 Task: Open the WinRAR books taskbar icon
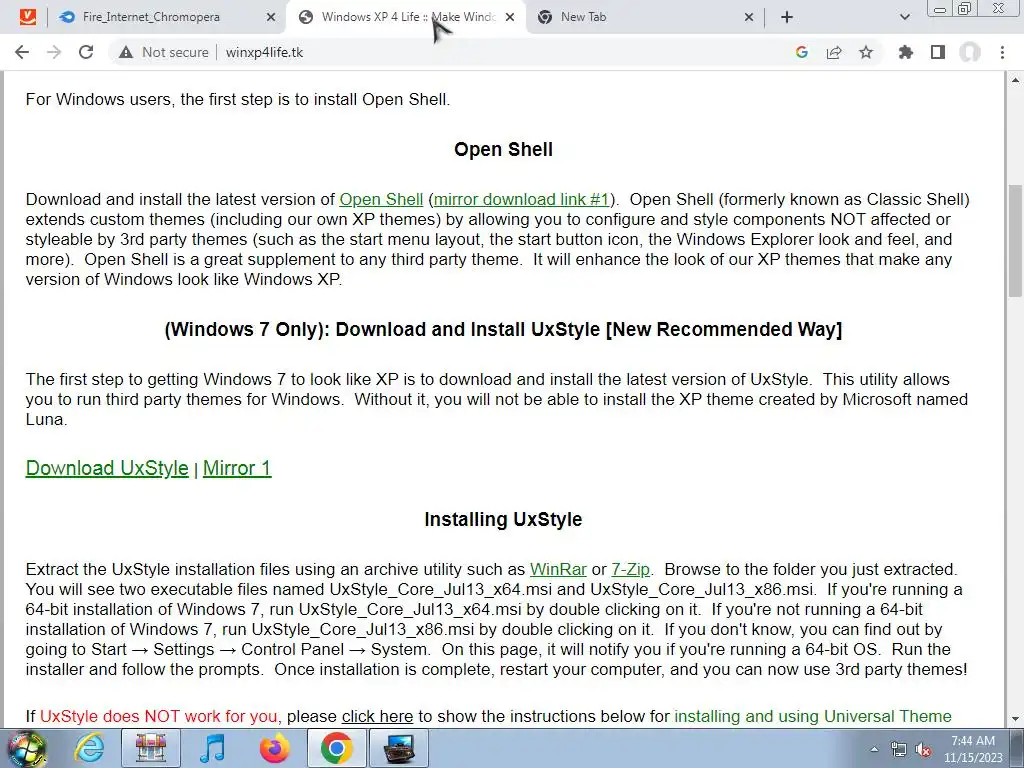pos(151,748)
